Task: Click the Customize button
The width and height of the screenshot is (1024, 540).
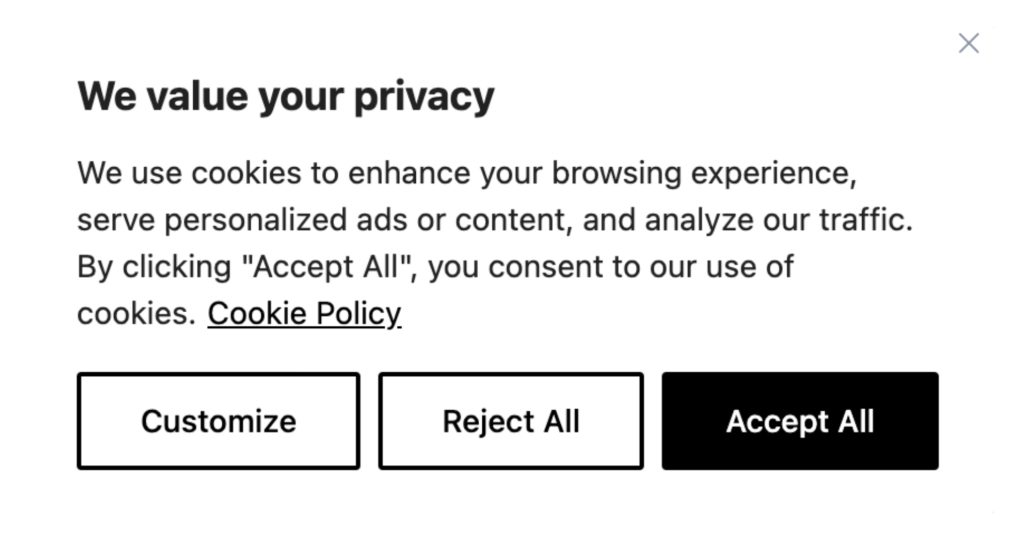Action: (x=218, y=421)
